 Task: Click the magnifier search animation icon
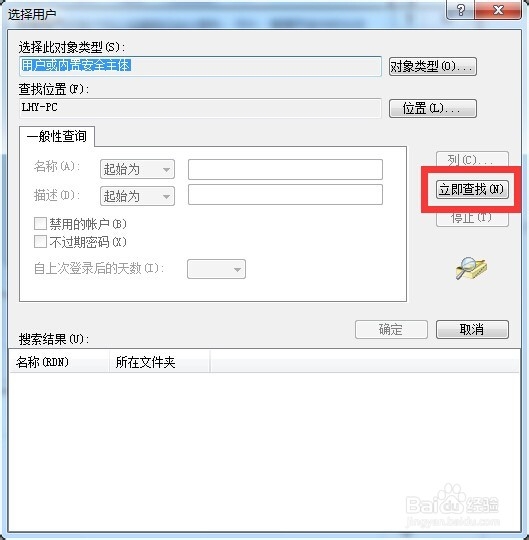pos(471,268)
